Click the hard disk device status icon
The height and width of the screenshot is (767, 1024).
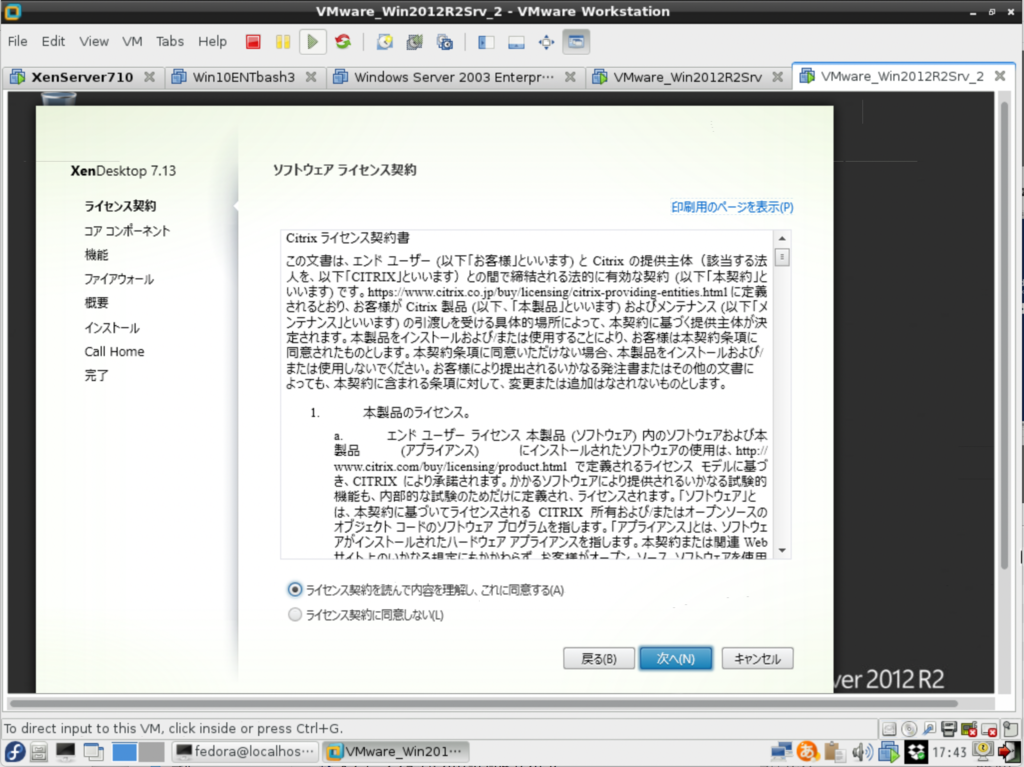coord(889,728)
